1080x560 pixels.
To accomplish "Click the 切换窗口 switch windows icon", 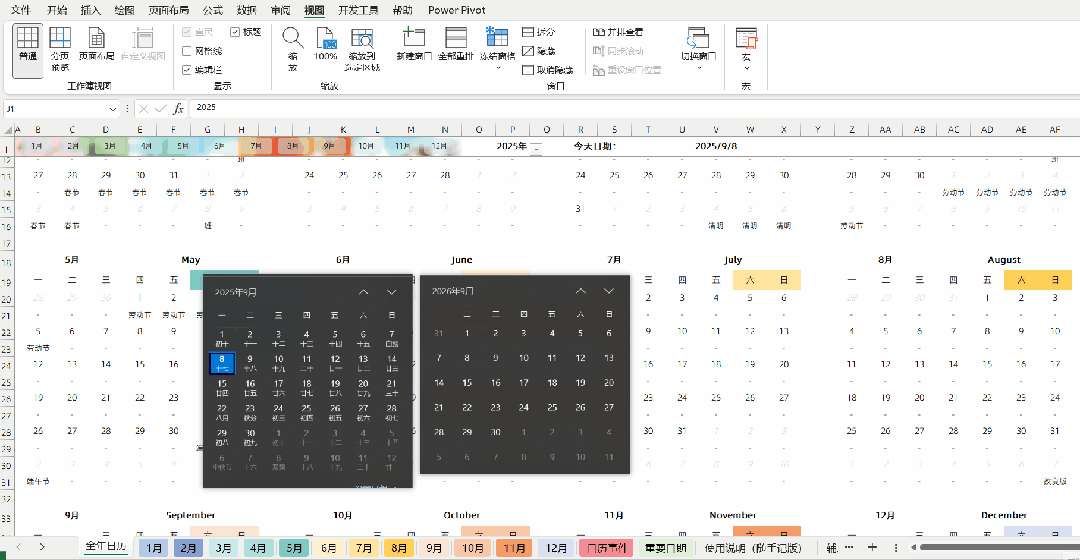I will (x=698, y=37).
